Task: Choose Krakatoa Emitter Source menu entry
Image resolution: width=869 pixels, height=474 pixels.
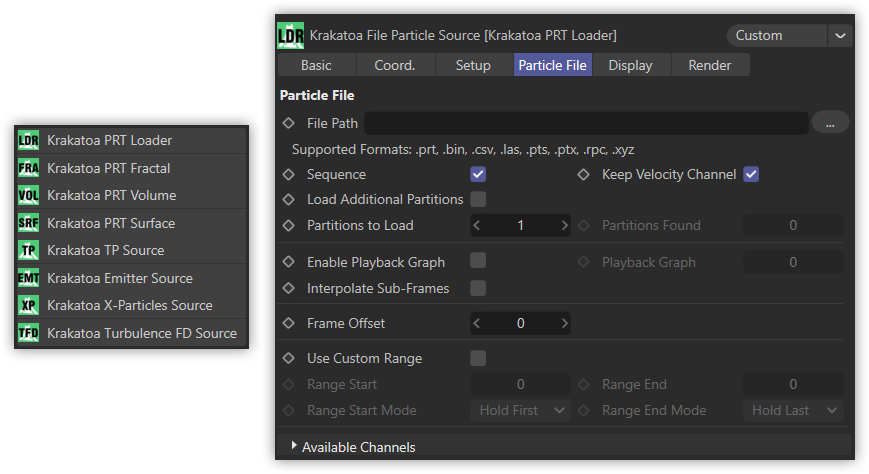Action: pos(132,278)
